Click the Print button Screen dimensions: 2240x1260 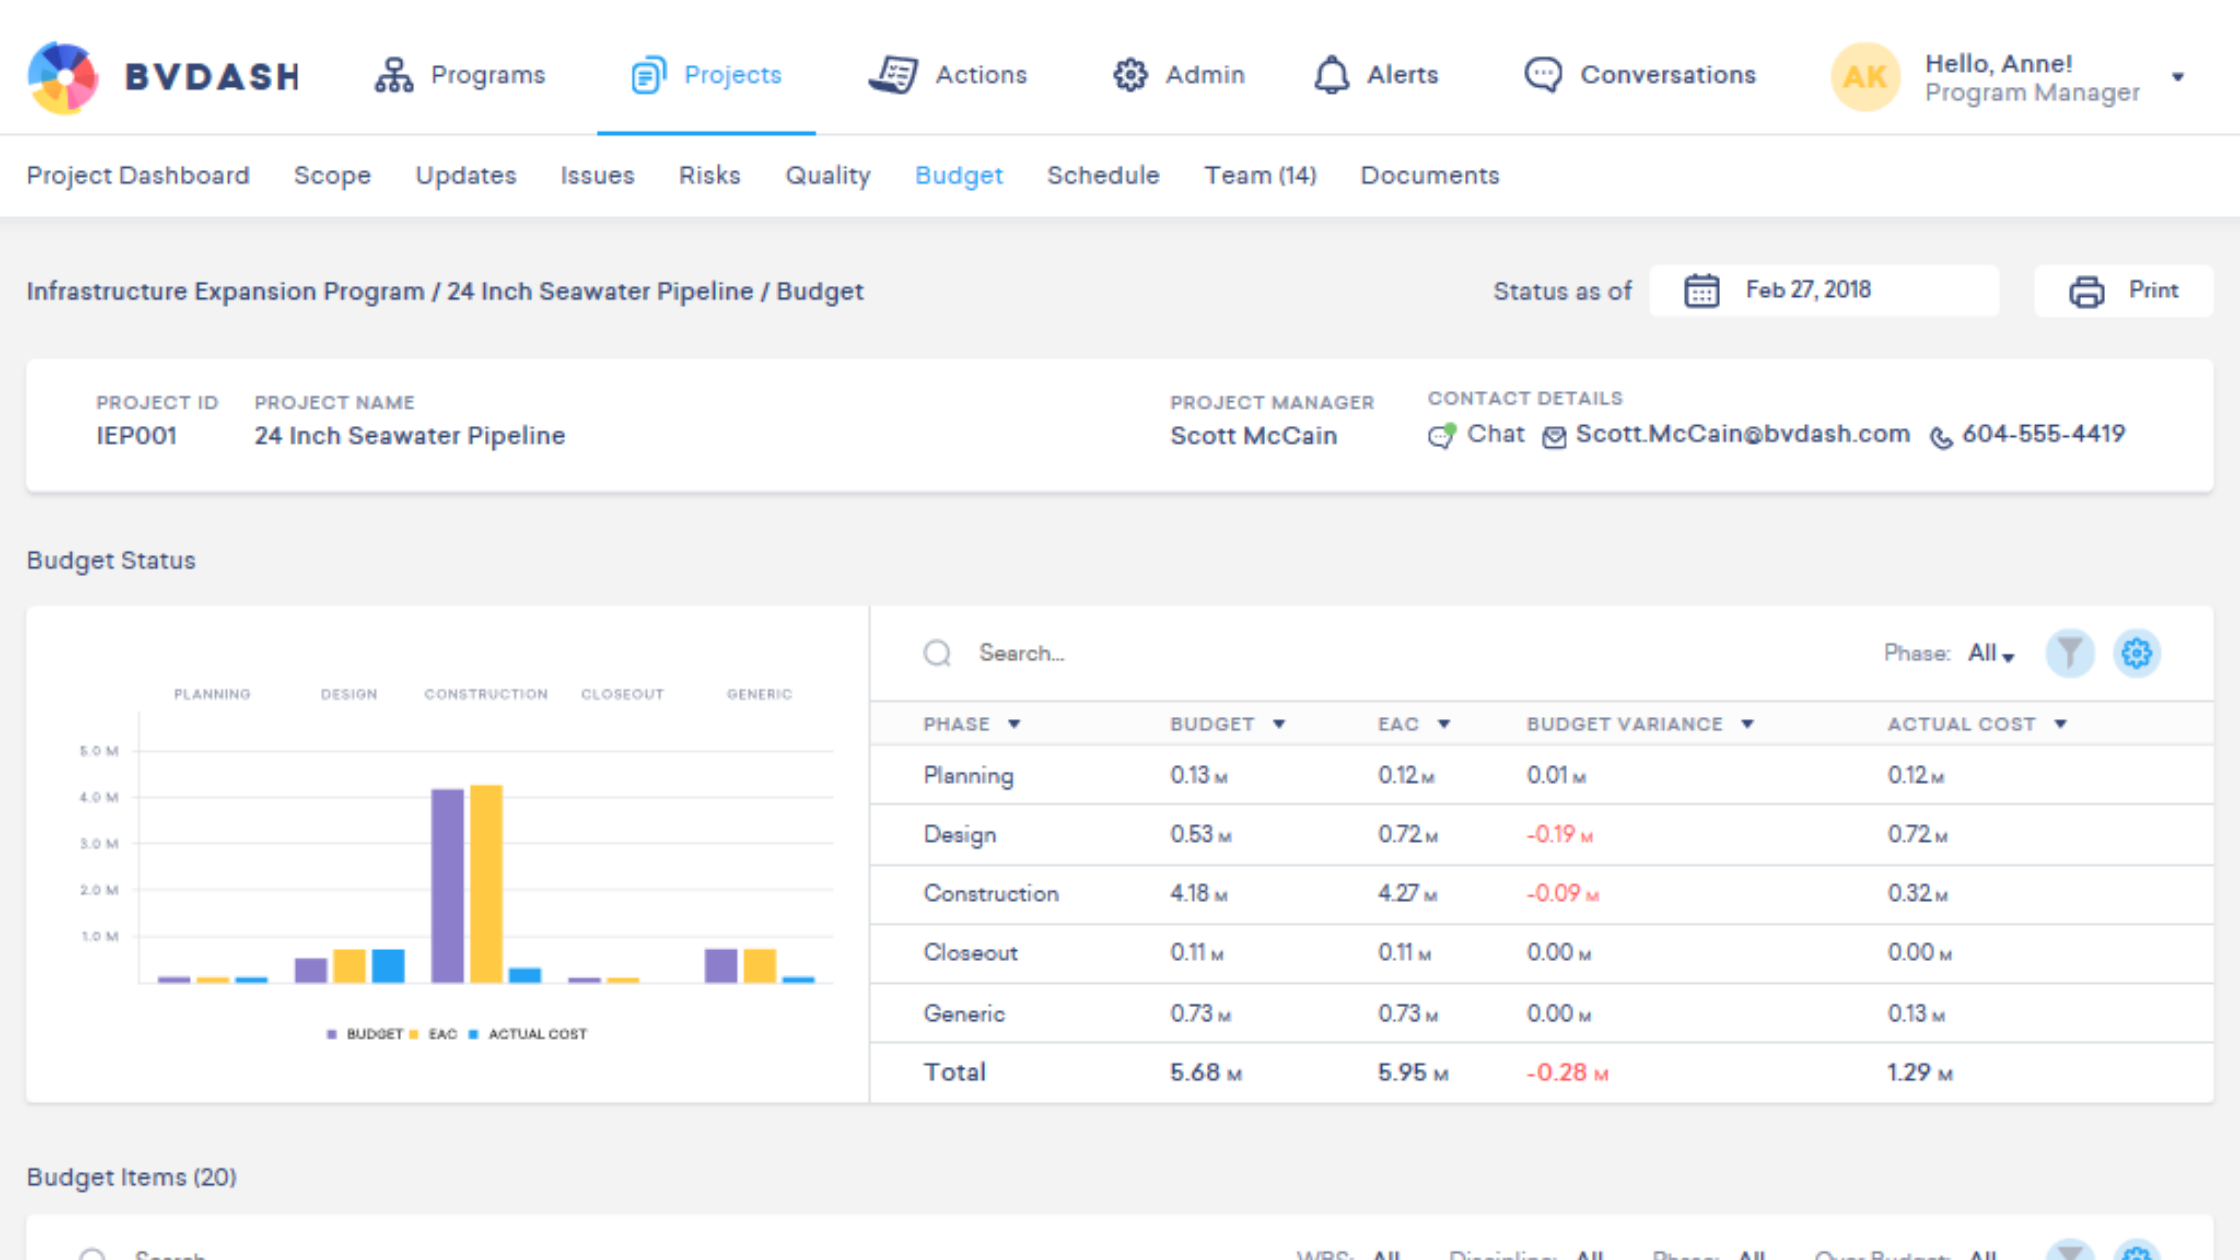tap(2123, 291)
